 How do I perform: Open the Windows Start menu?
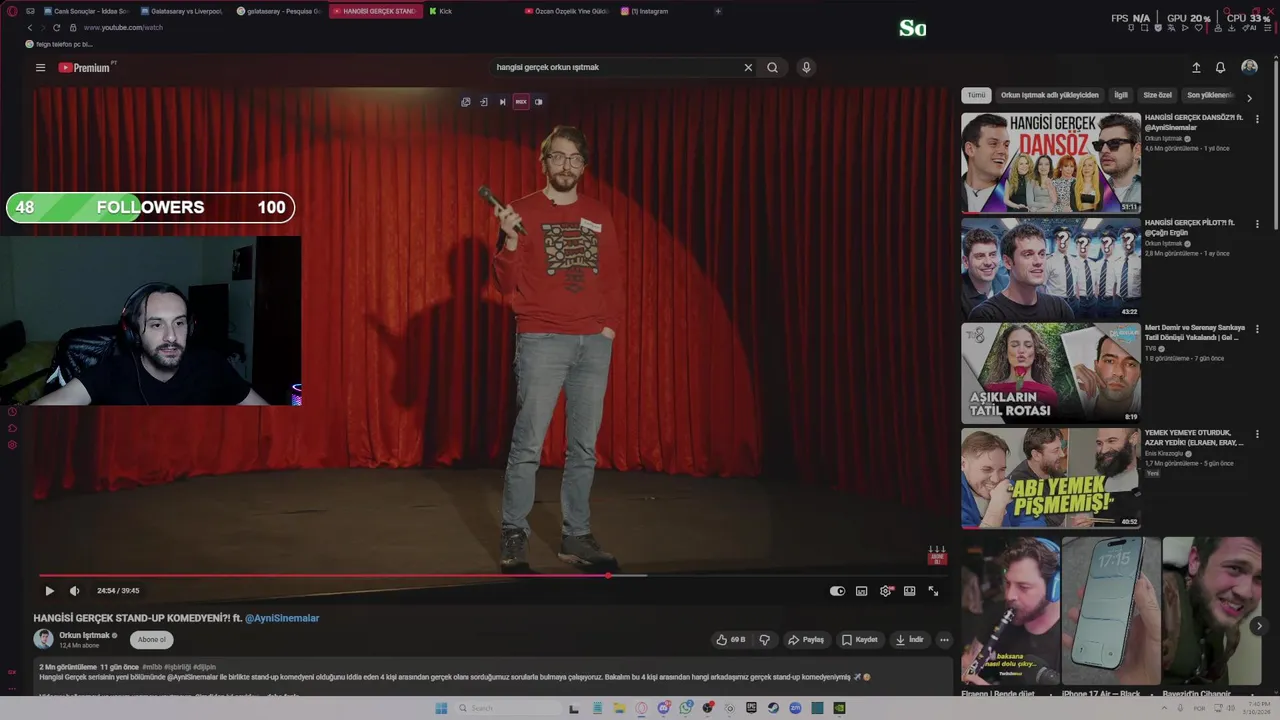(441, 708)
